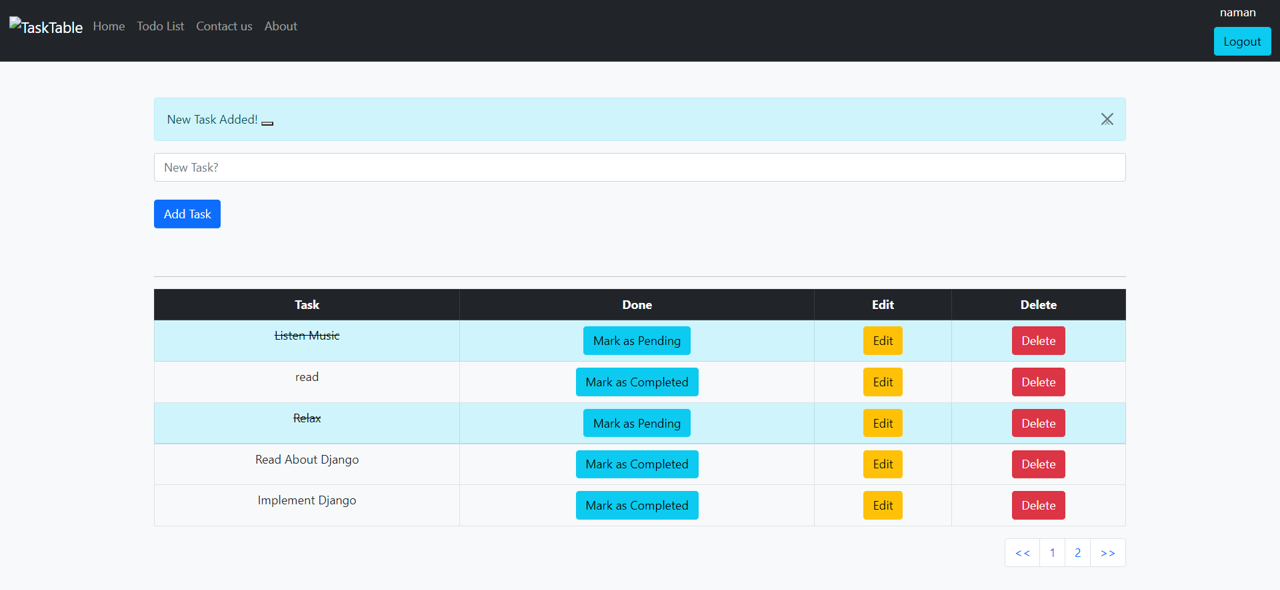Open the Todo List page
Image resolution: width=1280 pixels, height=590 pixels.
160,26
